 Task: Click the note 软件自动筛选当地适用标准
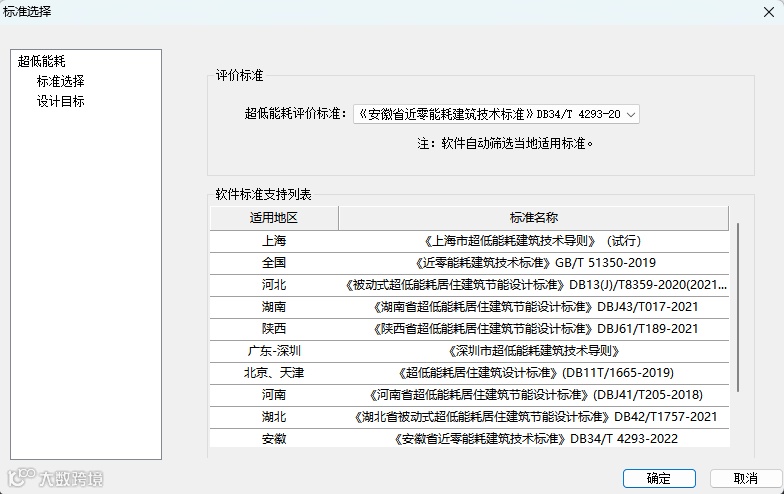coord(505,144)
